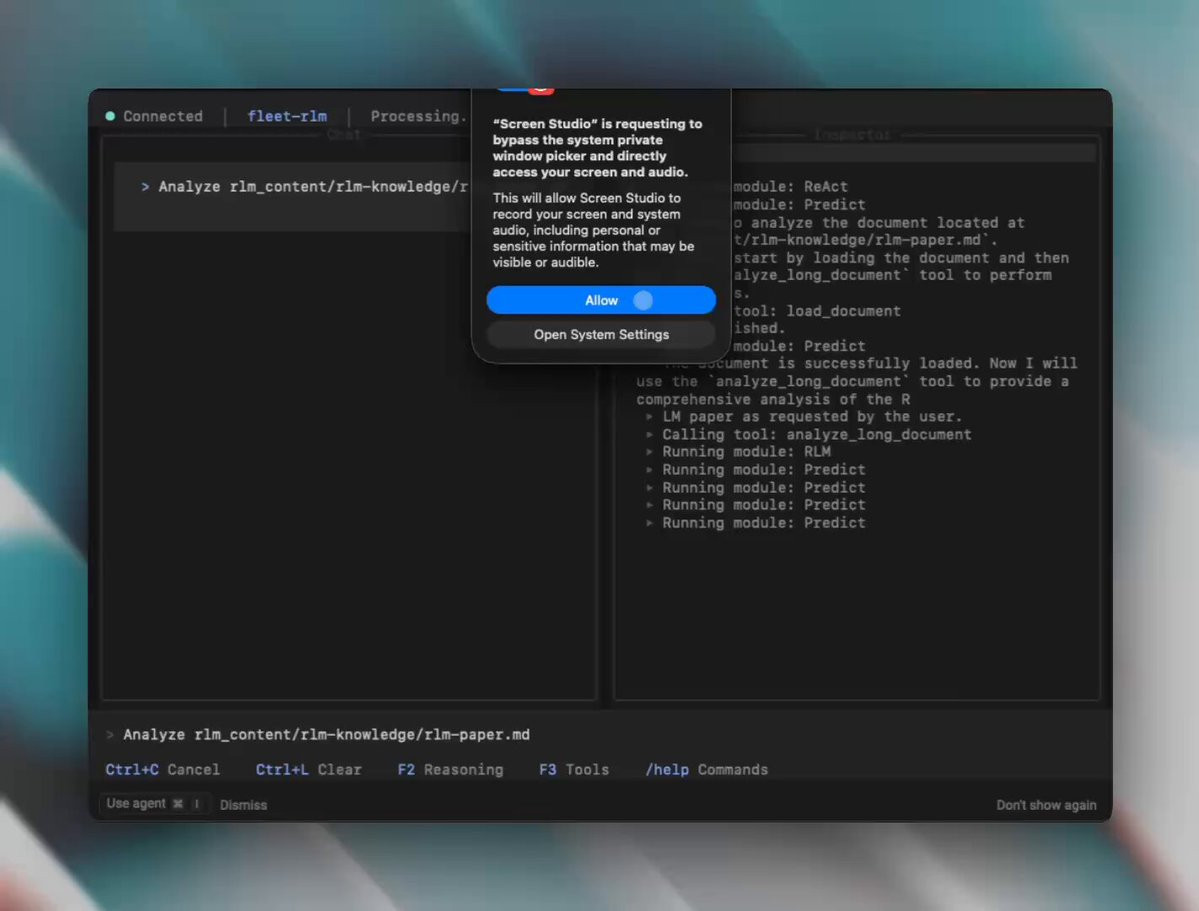The width and height of the screenshot is (1199, 911).
Task: Click the Ctrl+C Cancel shortcut
Action: coord(162,769)
